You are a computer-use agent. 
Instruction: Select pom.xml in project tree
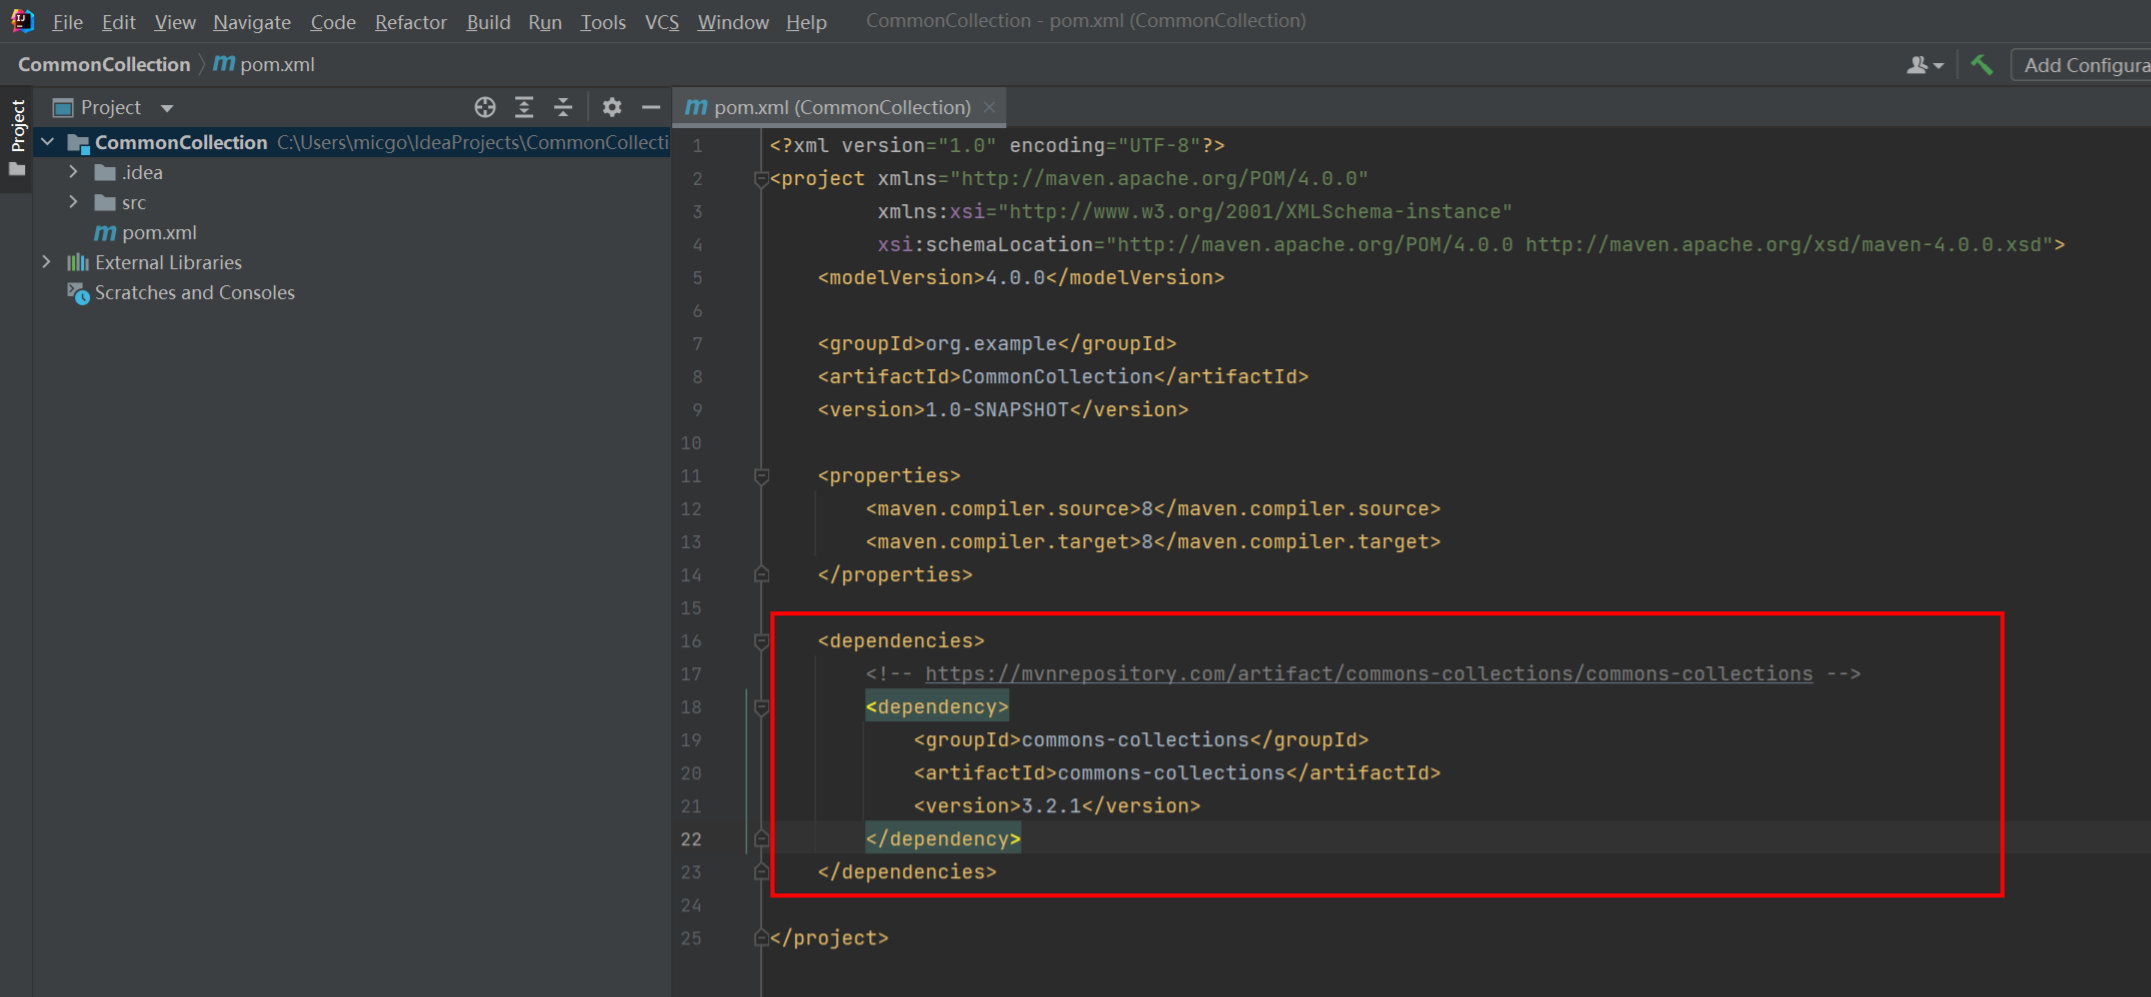145,232
